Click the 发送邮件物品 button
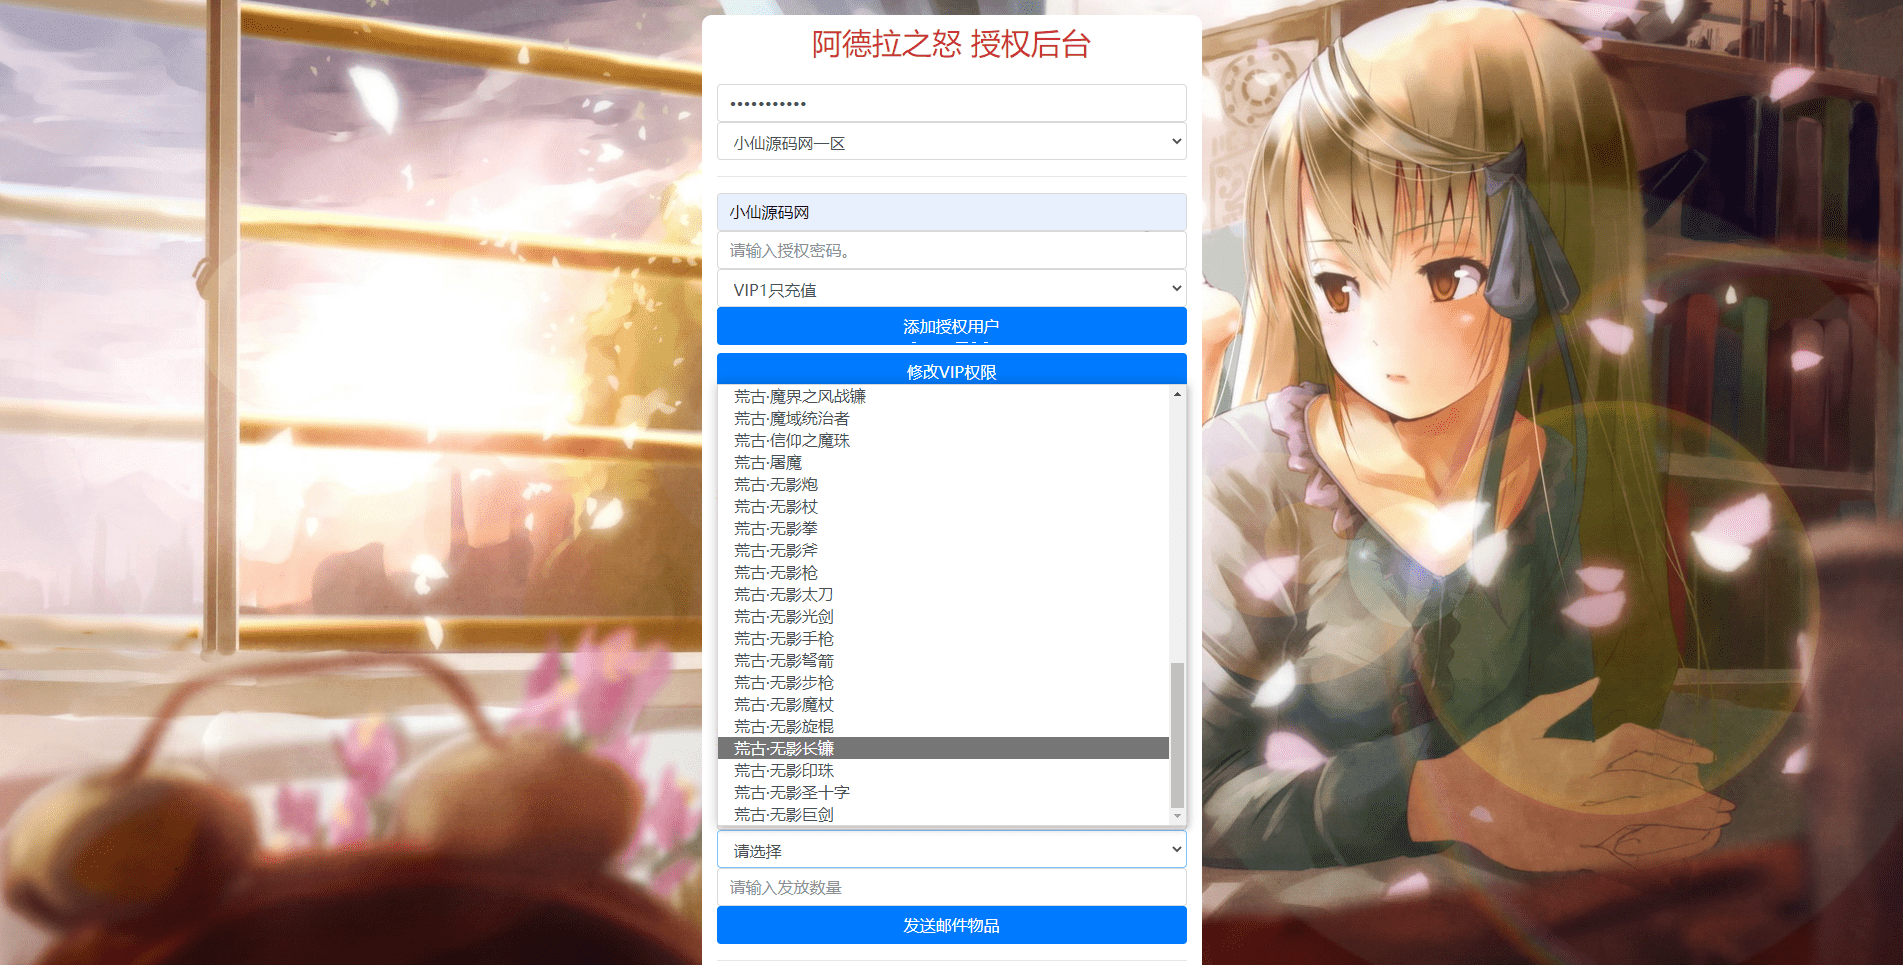Screen dimensions: 1903x965 [951, 925]
